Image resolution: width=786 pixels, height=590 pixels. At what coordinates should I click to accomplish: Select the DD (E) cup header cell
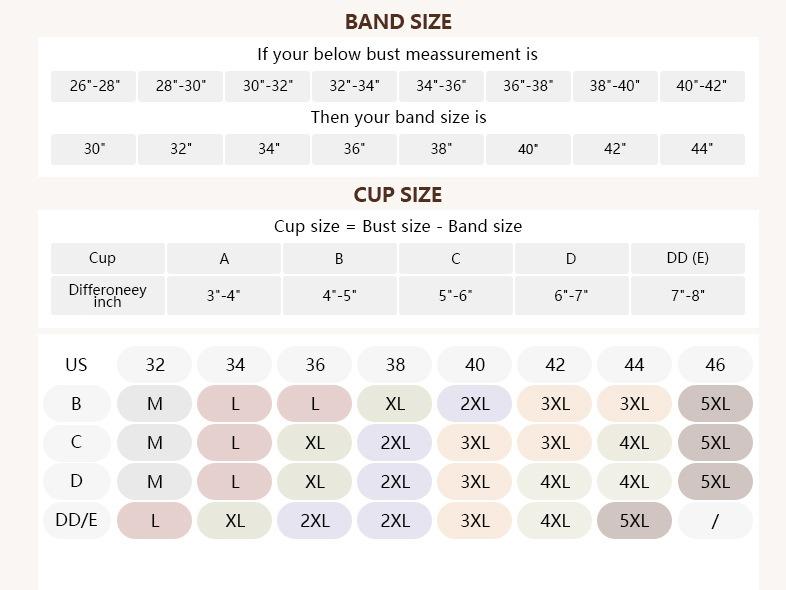687,258
